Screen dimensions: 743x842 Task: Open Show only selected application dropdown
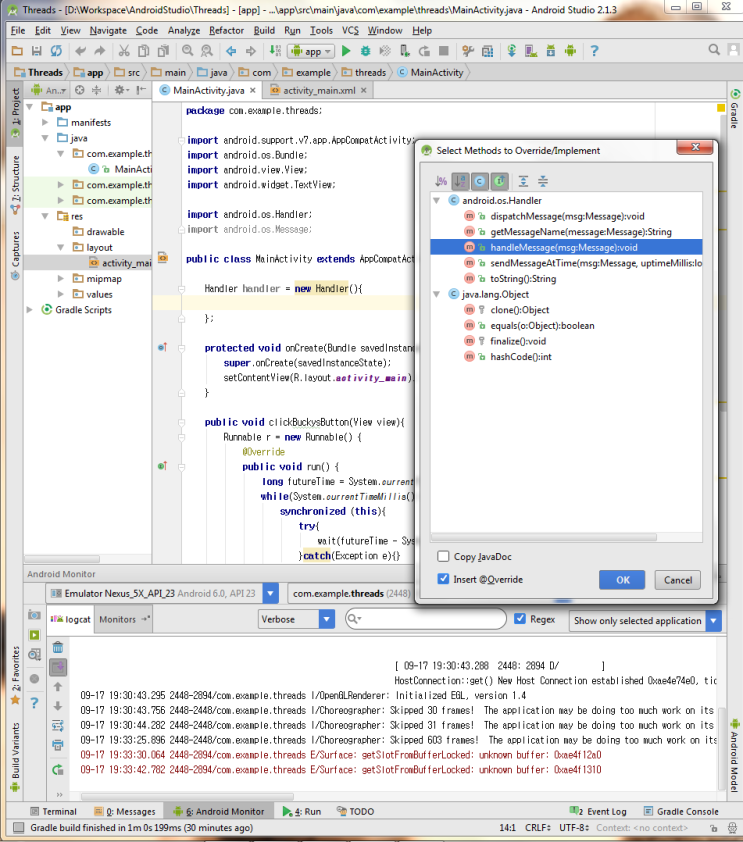tap(645, 621)
